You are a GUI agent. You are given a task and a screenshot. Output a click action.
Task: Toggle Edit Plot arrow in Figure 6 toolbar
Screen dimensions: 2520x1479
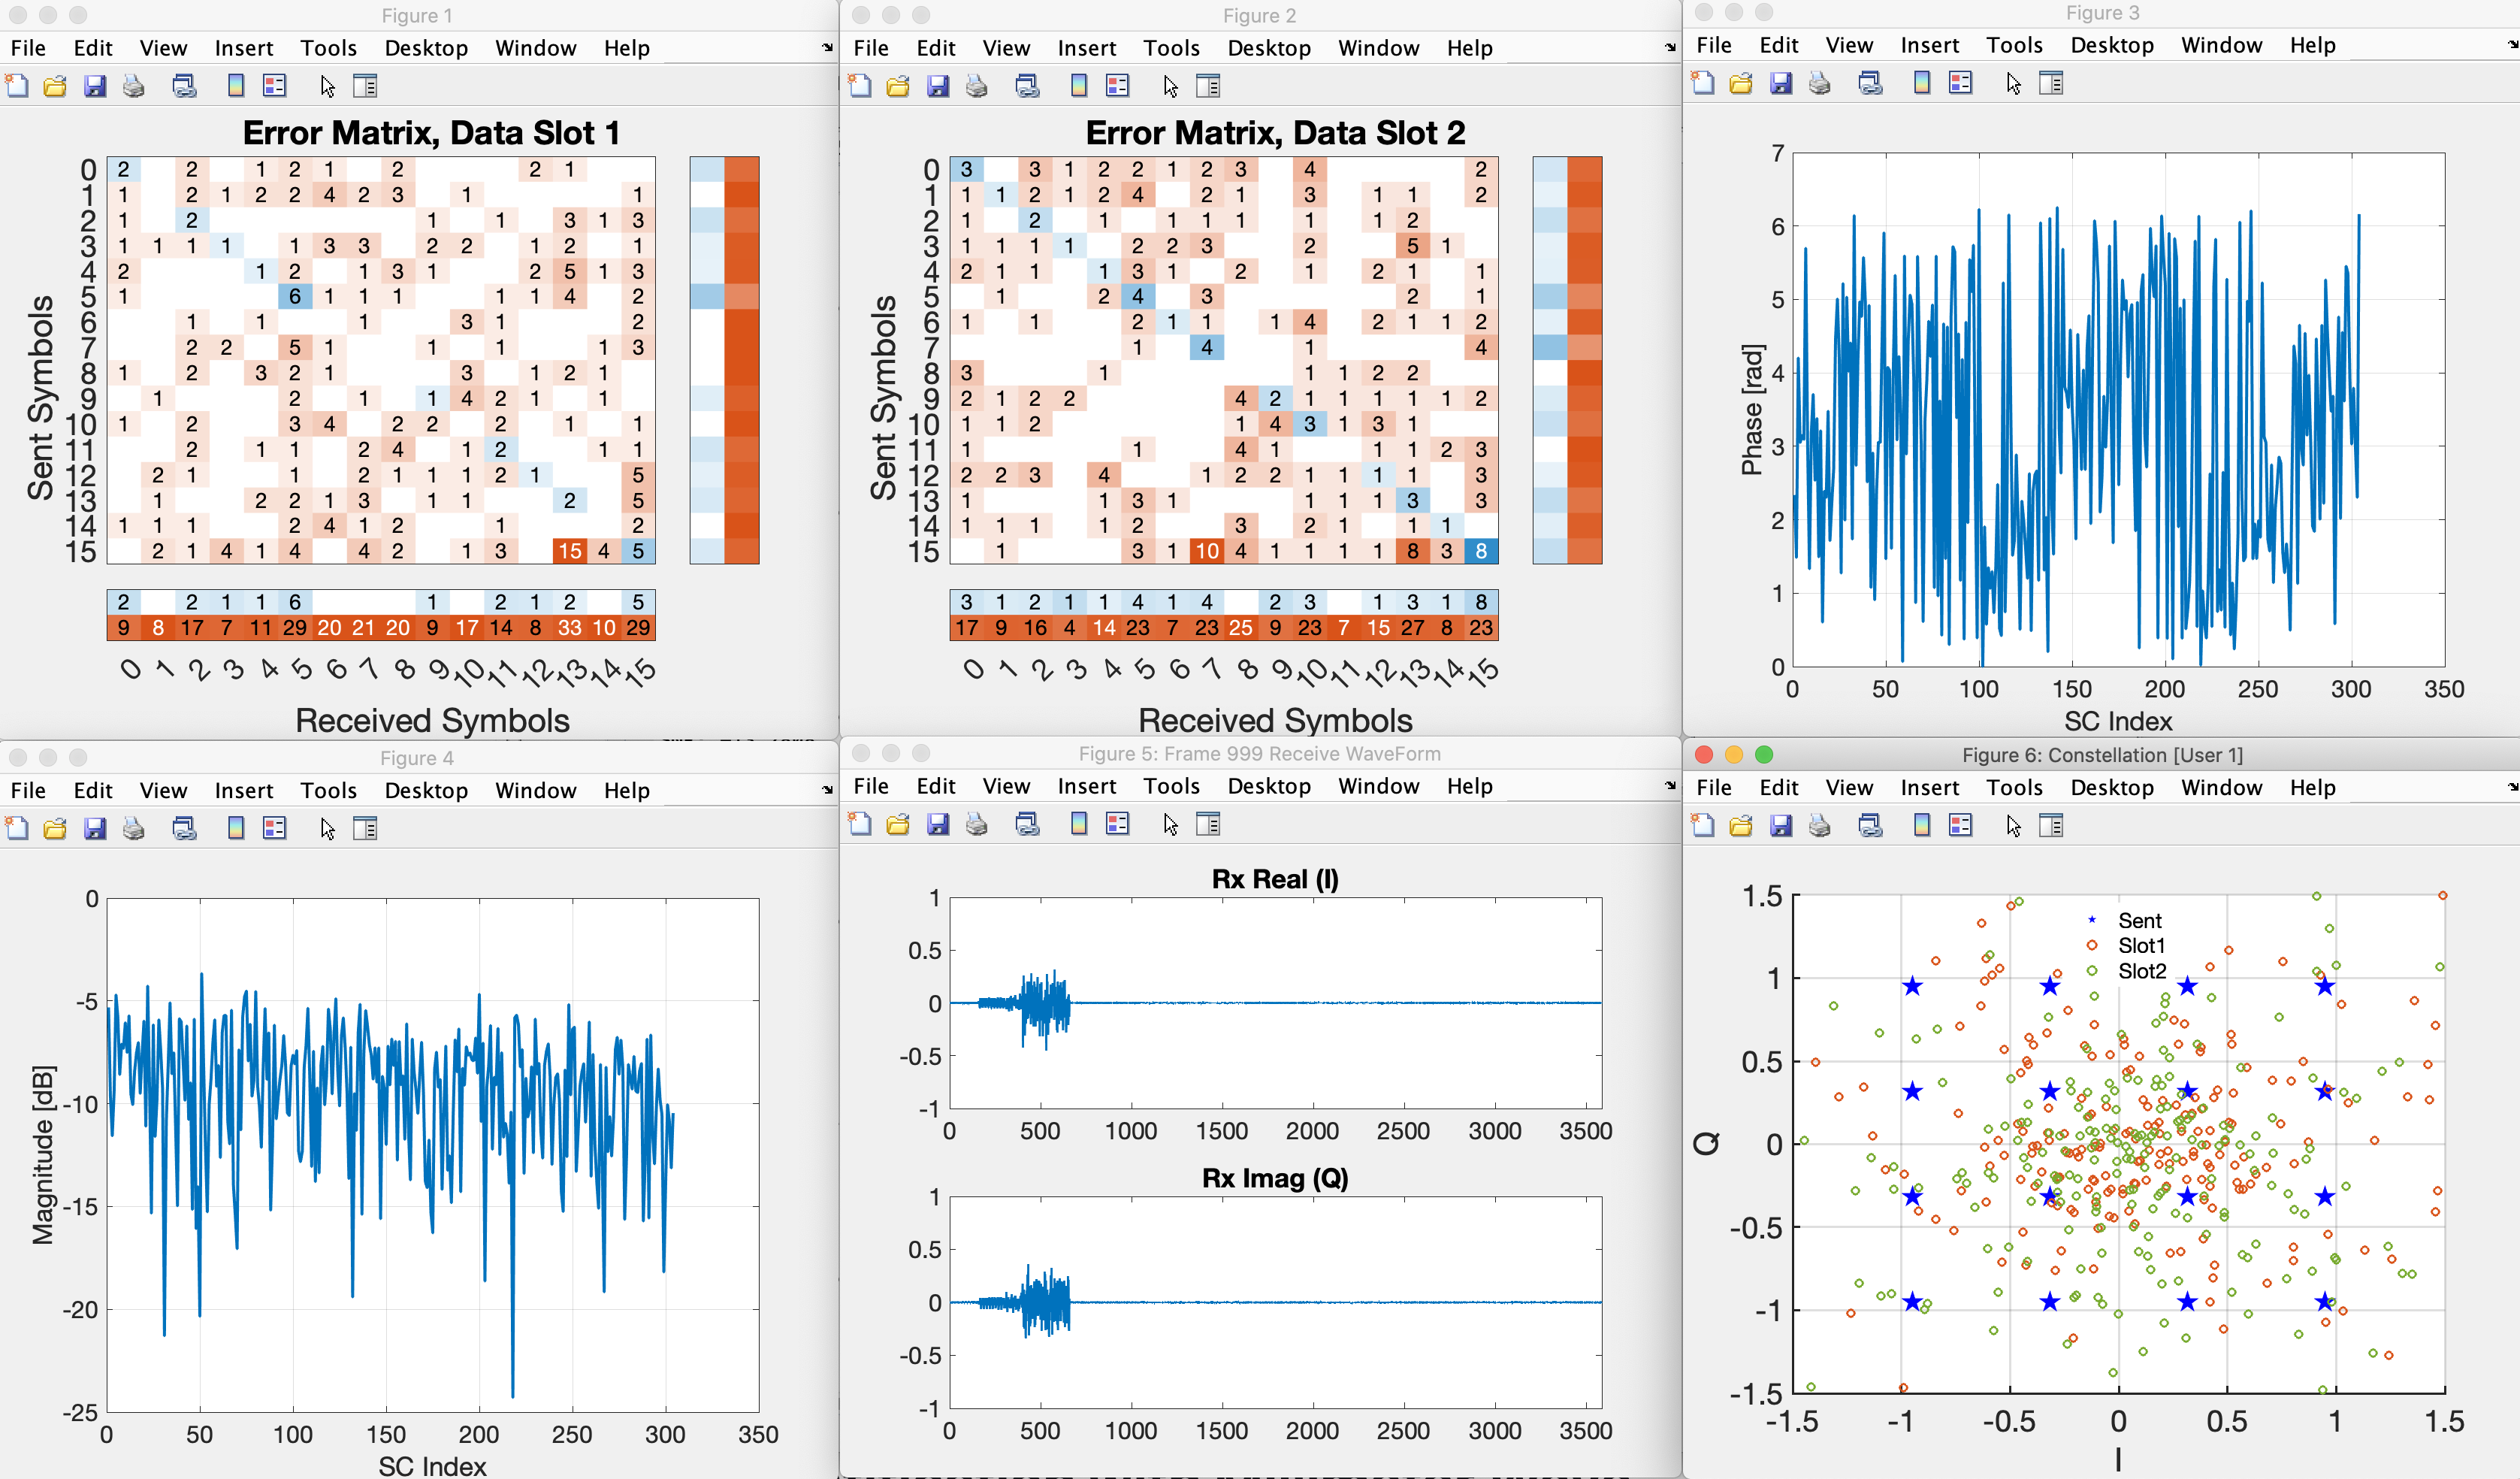click(x=2014, y=825)
